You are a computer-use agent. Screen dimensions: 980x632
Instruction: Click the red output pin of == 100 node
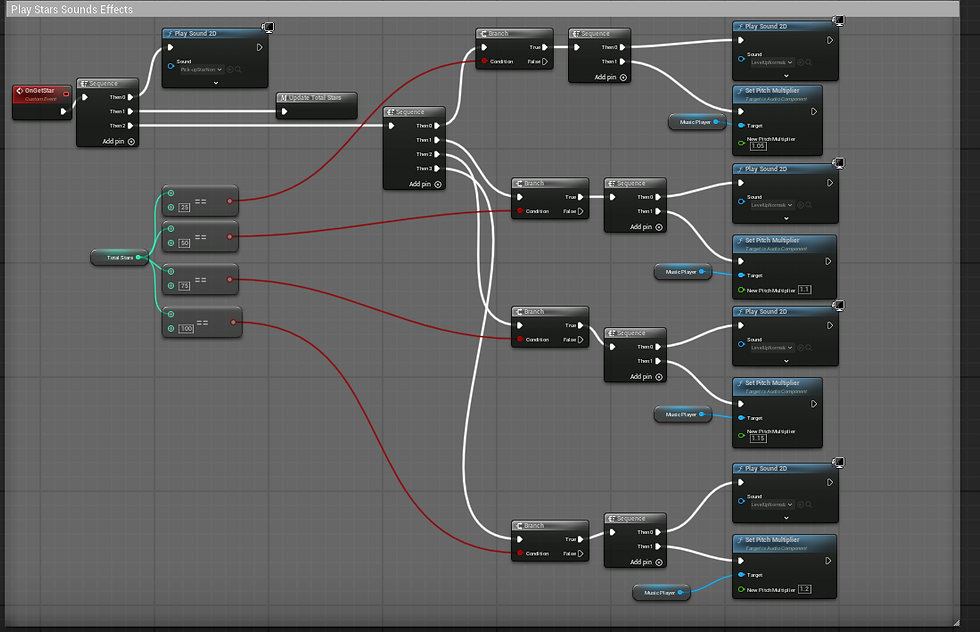[233, 323]
